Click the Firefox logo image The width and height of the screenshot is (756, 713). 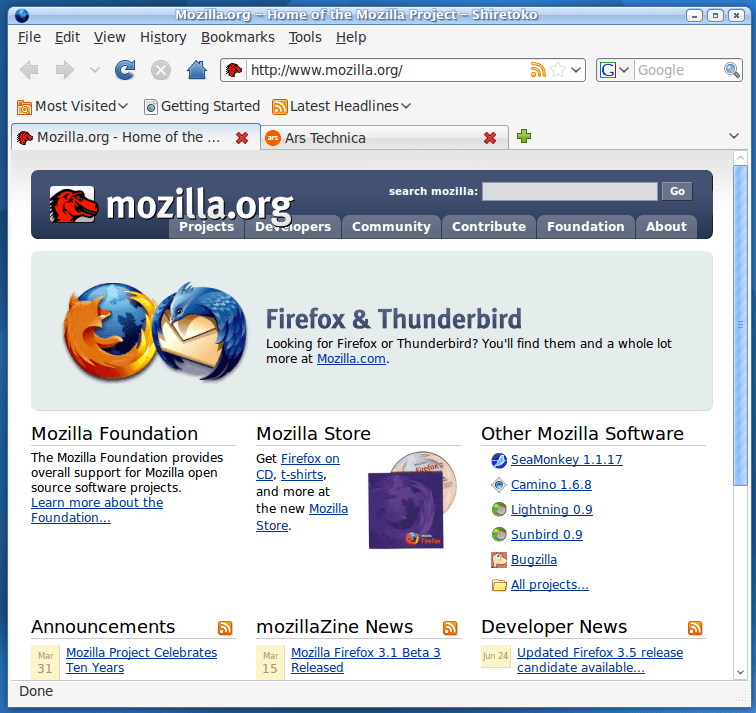[109, 330]
